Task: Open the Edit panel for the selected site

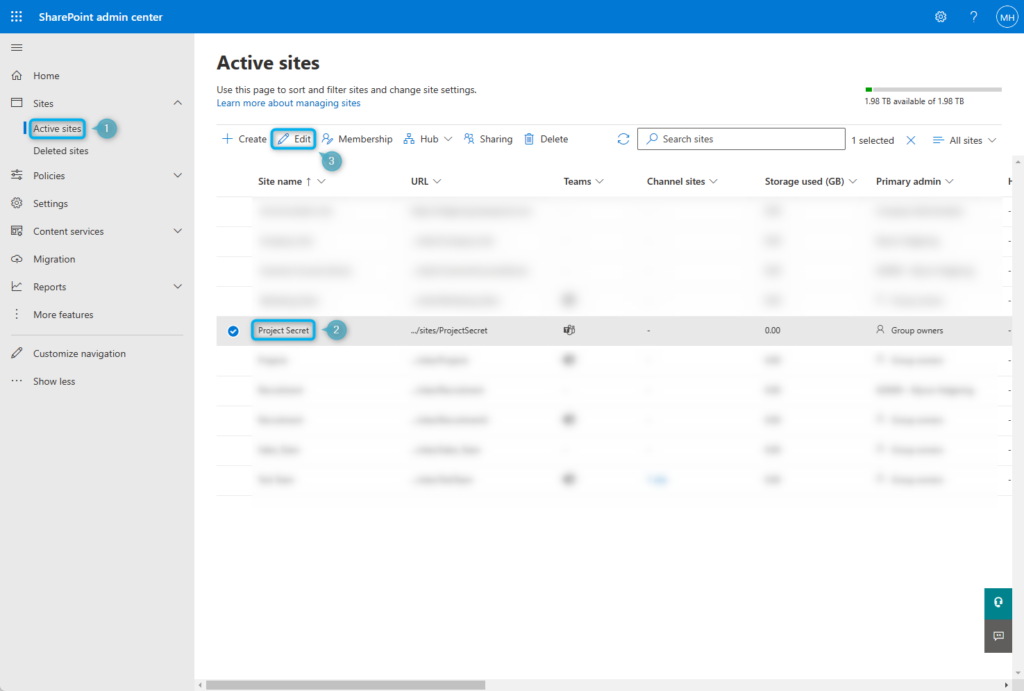Action: (x=293, y=138)
